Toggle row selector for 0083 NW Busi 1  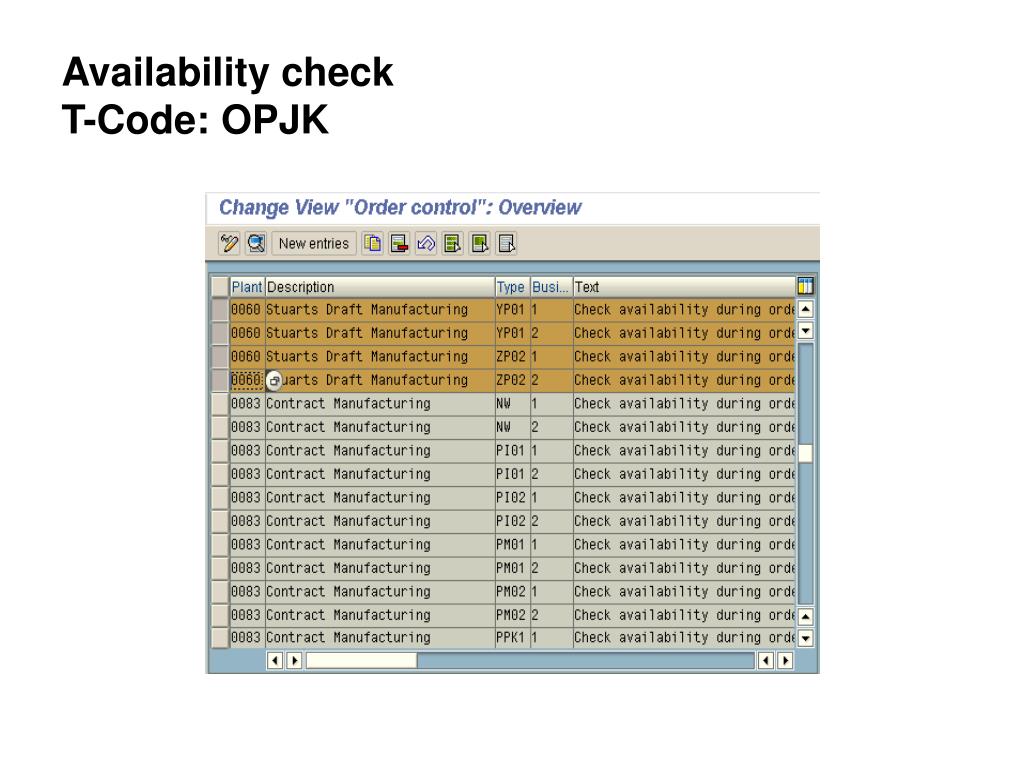[x=219, y=404]
